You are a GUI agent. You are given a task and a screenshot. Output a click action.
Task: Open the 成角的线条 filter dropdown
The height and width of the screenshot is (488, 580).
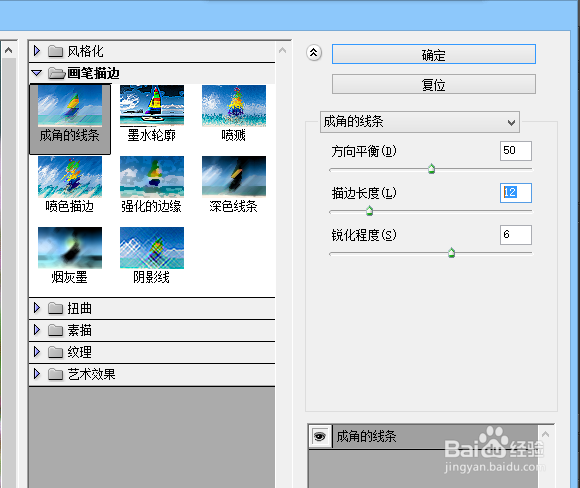coord(419,122)
